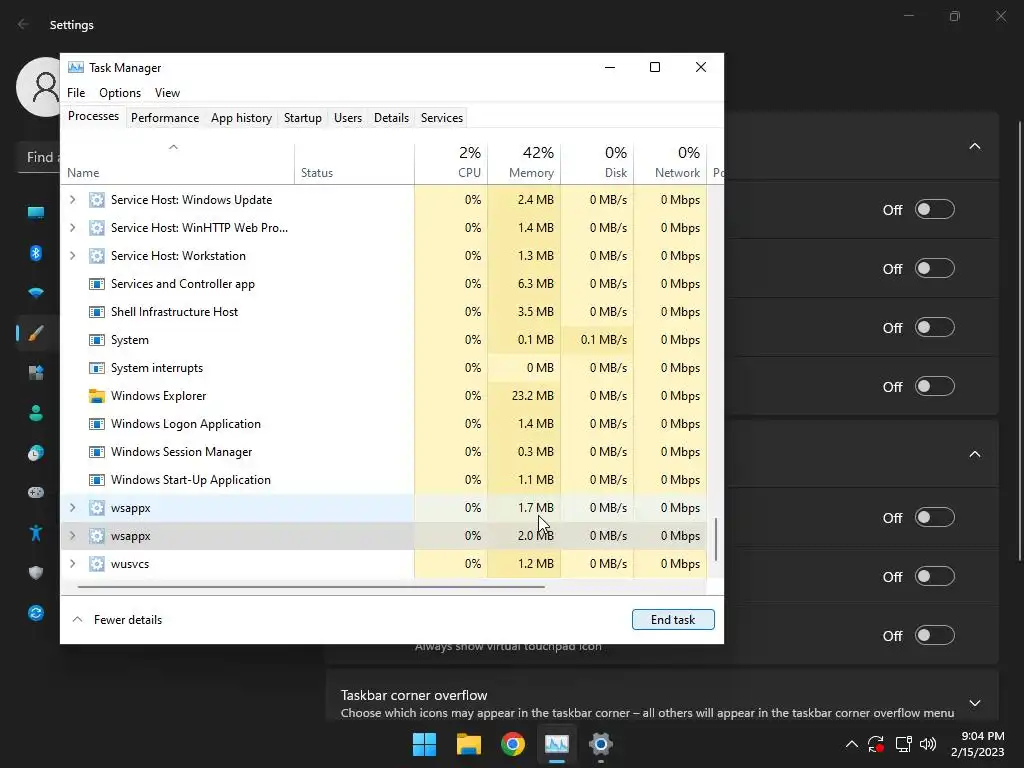Open the File menu in Task Manager
The width and height of the screenshot is (1024, 768).
(x=76, y=93)
